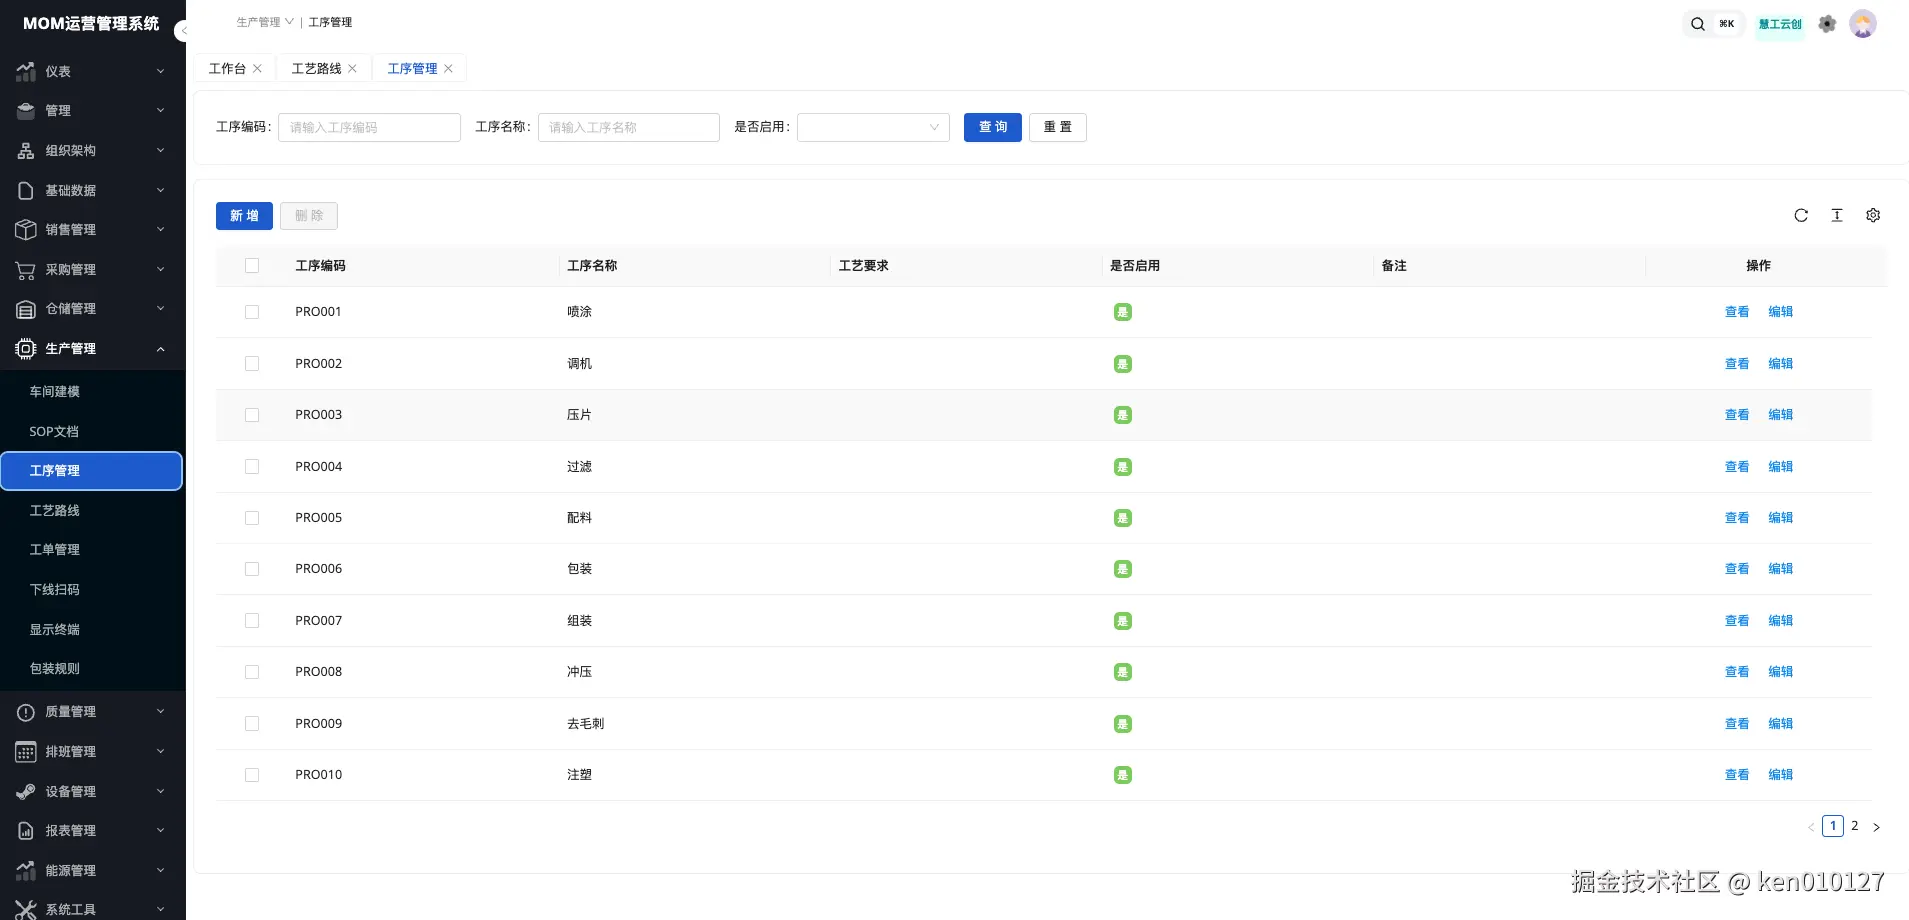The image size is (1909, 920).
Task: Close the 工艺路线 tab
Action: [x=352, y=68]
